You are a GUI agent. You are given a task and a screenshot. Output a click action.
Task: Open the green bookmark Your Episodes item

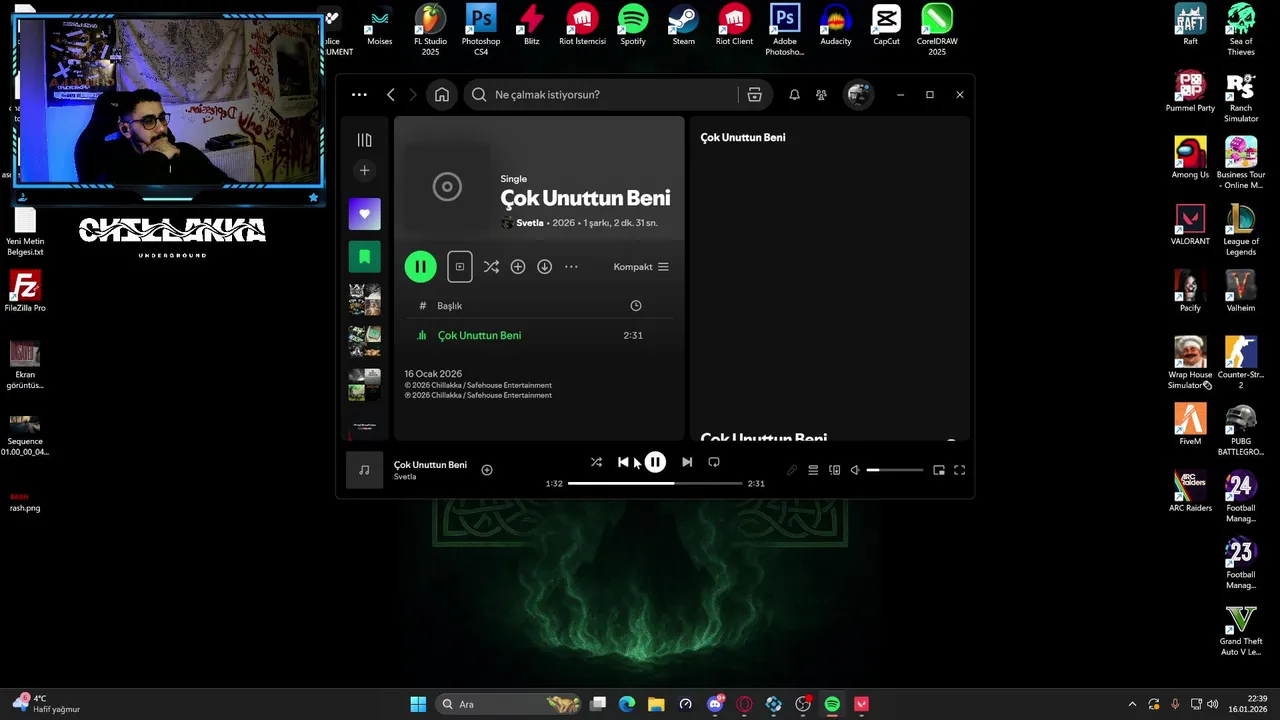click(364, 257)
